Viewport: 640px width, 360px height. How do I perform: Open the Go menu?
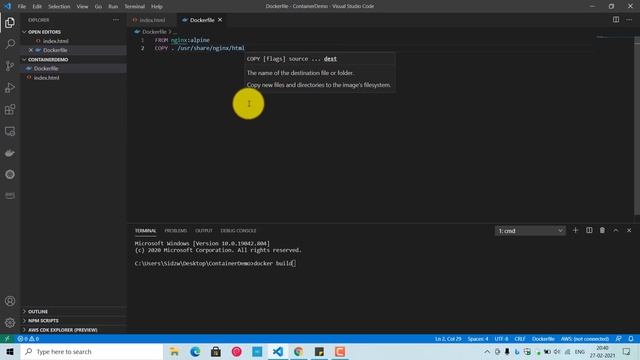coord(98,7)
